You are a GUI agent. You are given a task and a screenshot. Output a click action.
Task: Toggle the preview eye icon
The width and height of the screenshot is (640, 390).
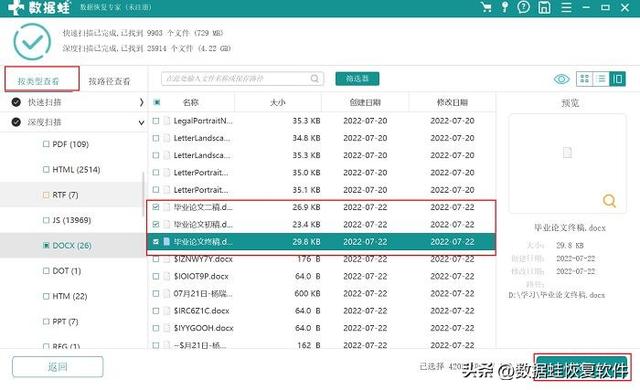[562, 79]
